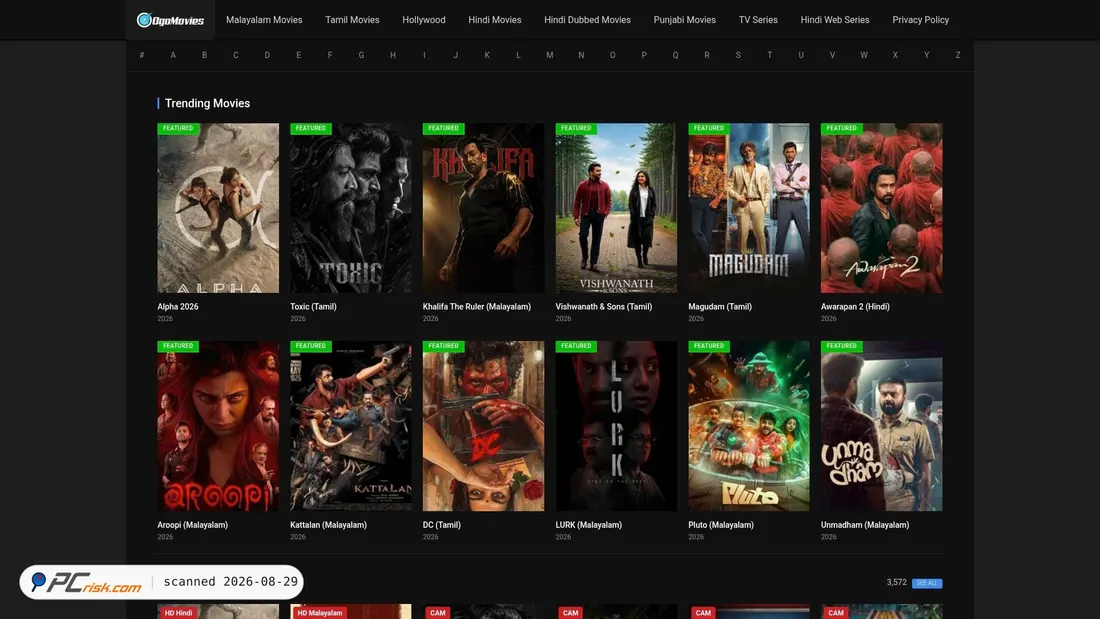
Task: Filter movies by letter A
Action: point(173,55)
